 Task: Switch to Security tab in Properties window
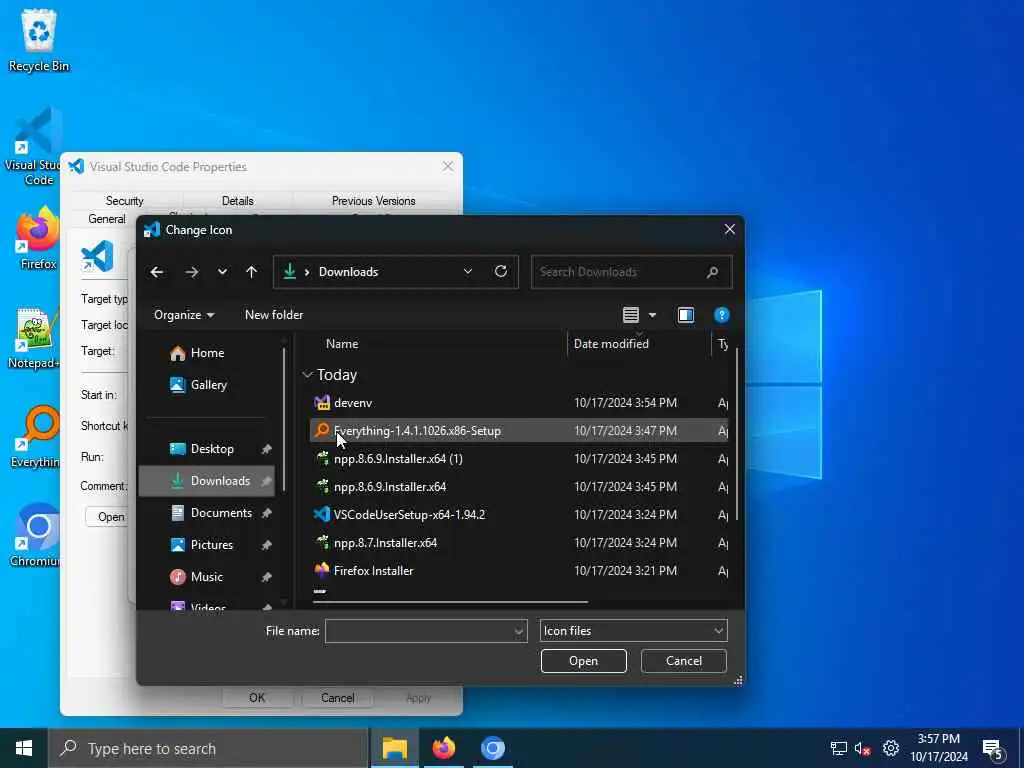pos(124,200)
